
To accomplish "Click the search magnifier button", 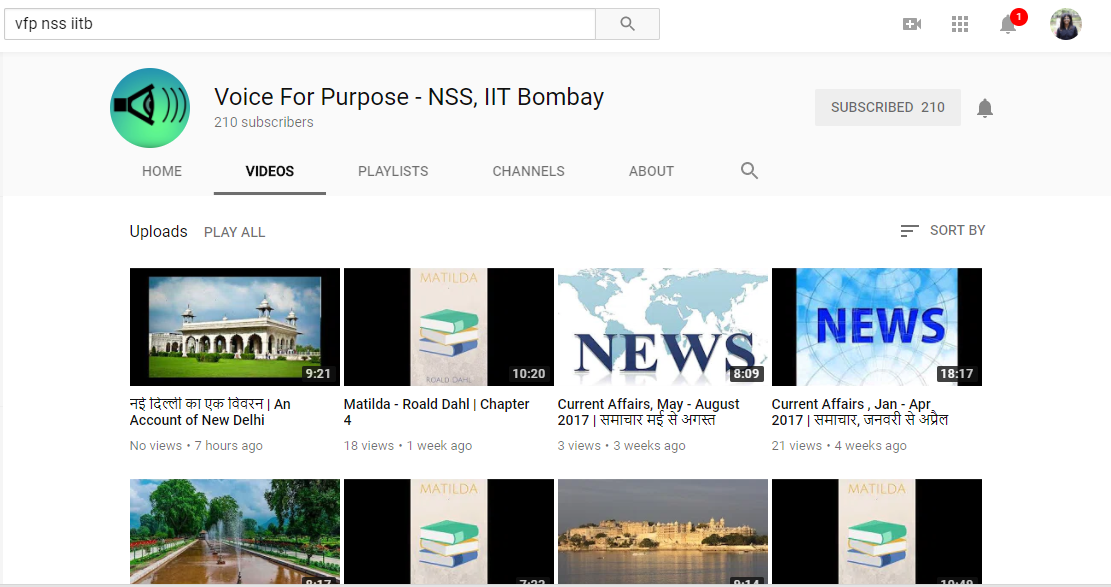I will coord(627,24).
